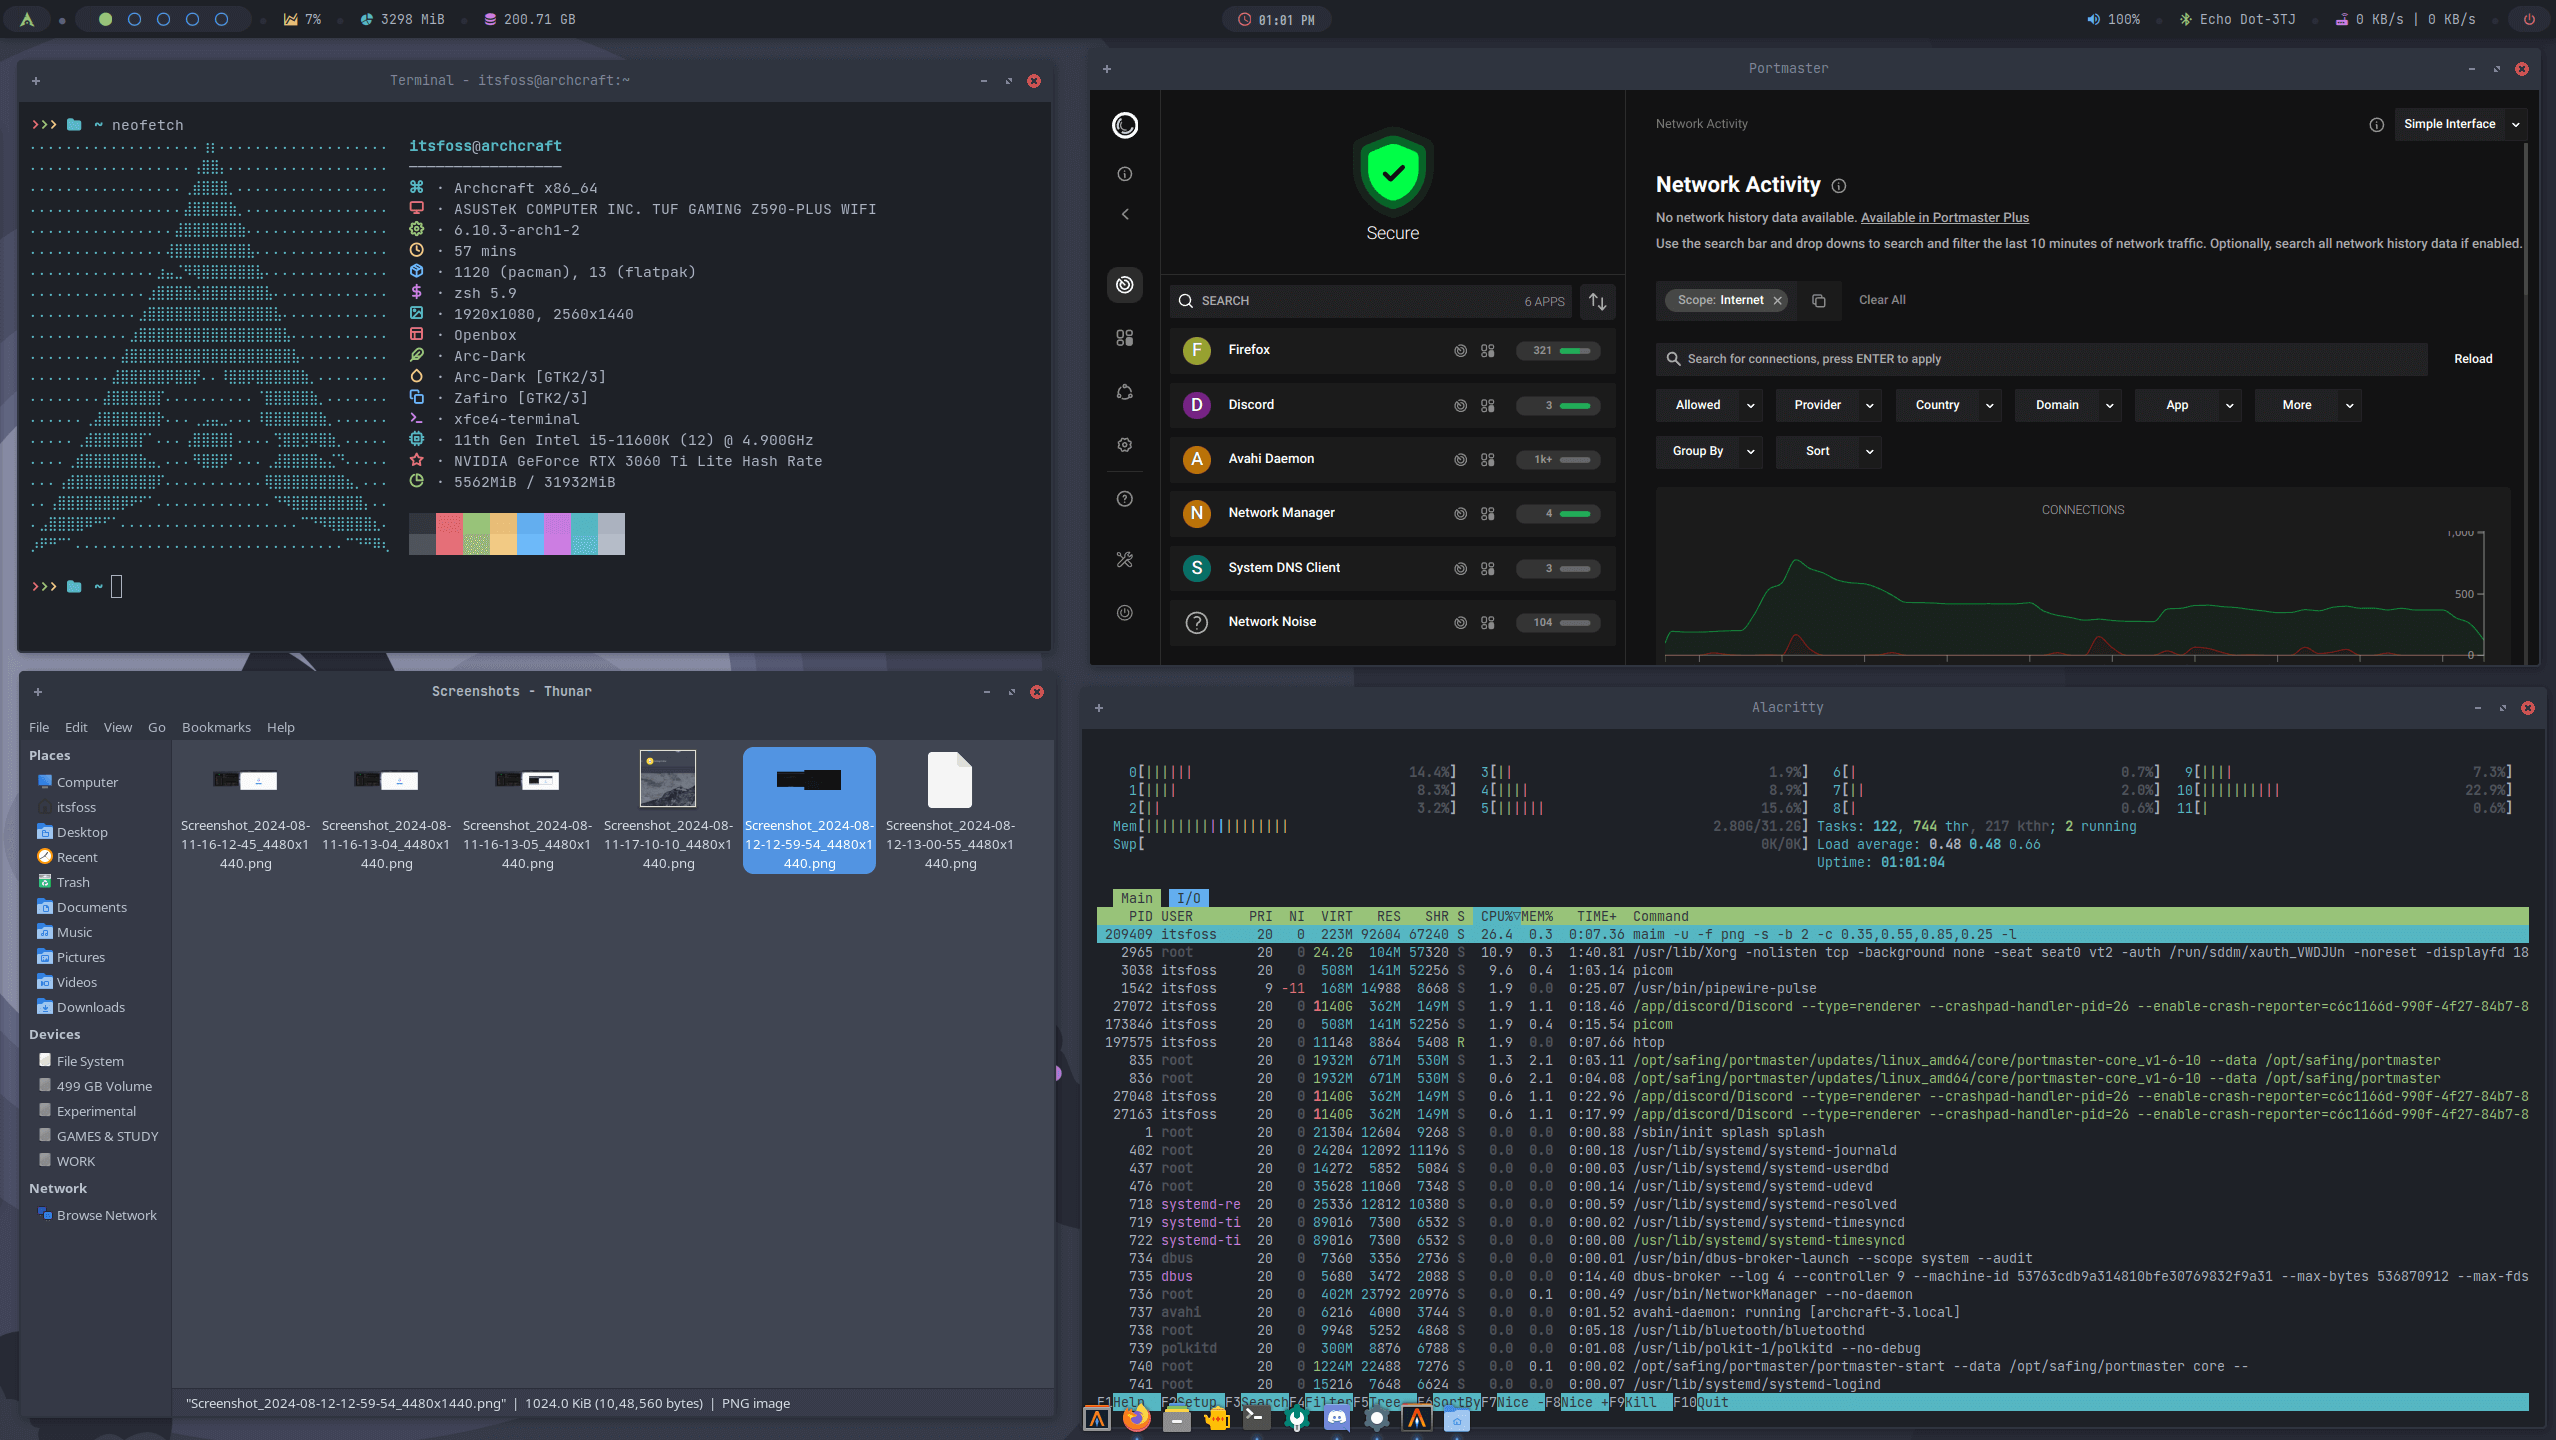Click the power icon at sidebar bottom
Image resolution: width=2556 pixels, height=1440 pixels.
point(1125,612)
